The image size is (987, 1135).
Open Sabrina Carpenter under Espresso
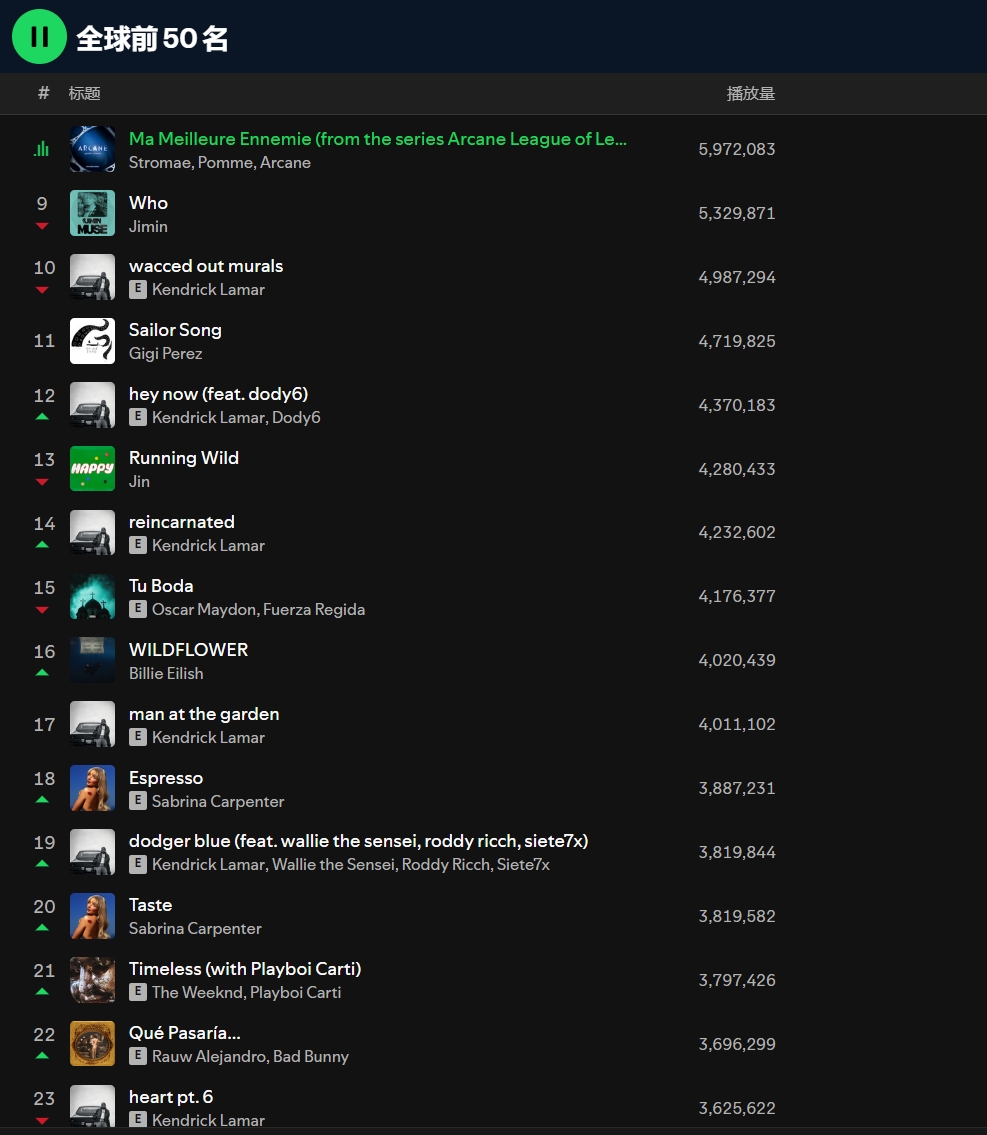[x=218, y=801]
